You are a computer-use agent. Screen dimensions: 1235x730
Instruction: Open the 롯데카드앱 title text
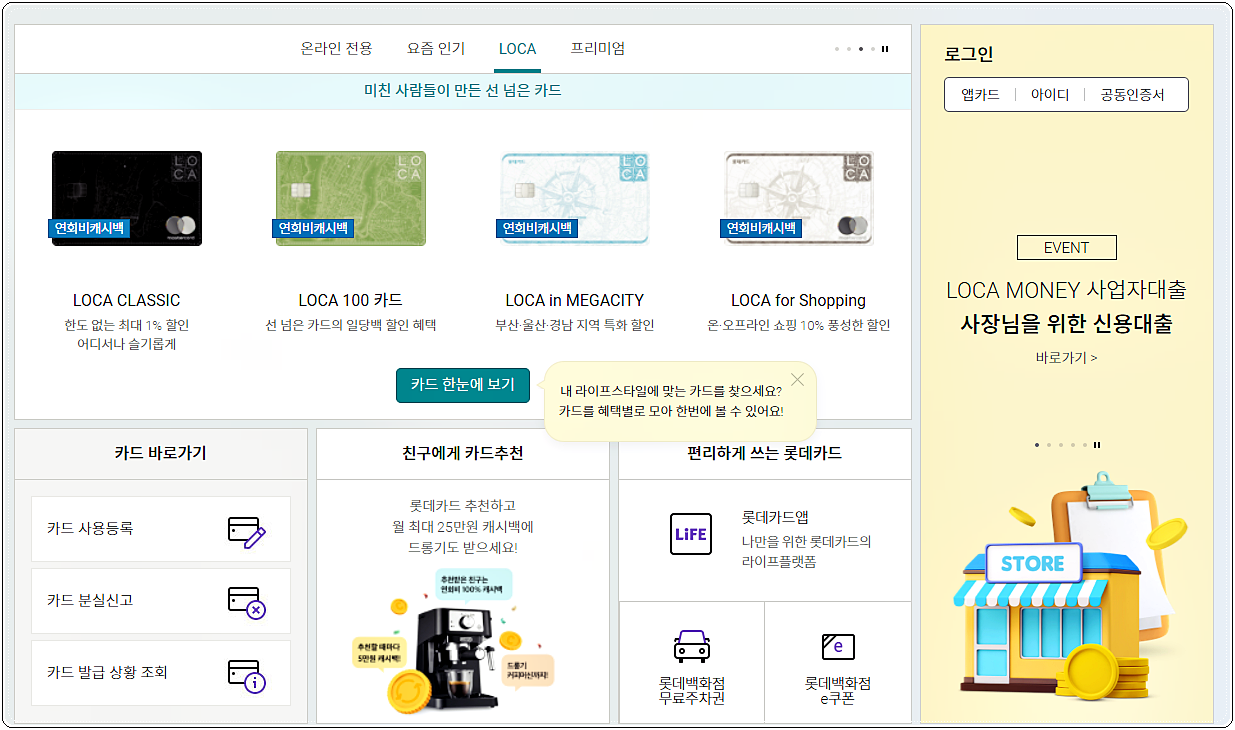click(775, 517)
